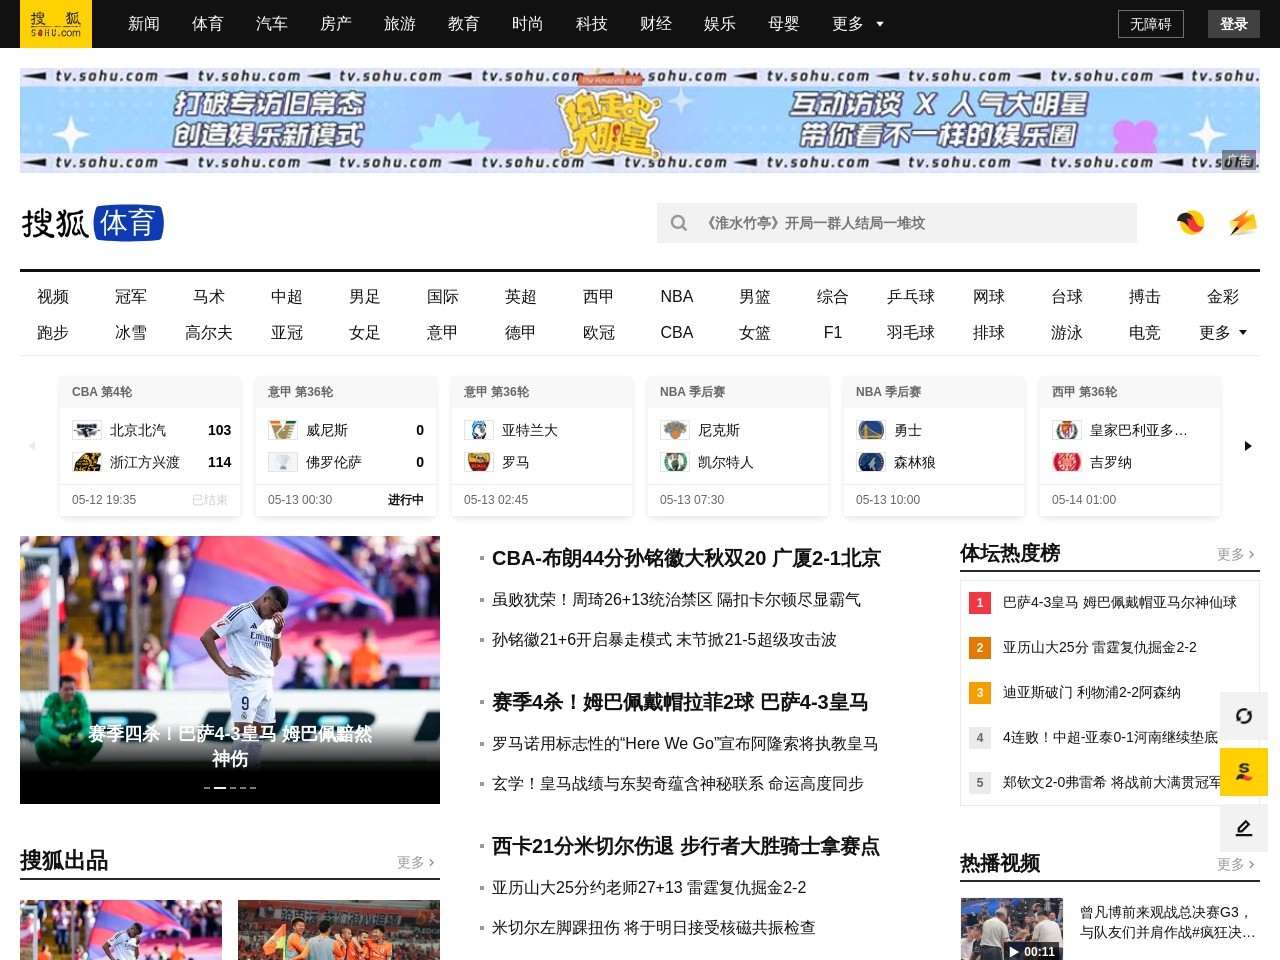Open ranking item 4 中超-亚泰0-1河南
This screenshot has height=960, width=1280.
1108,737
